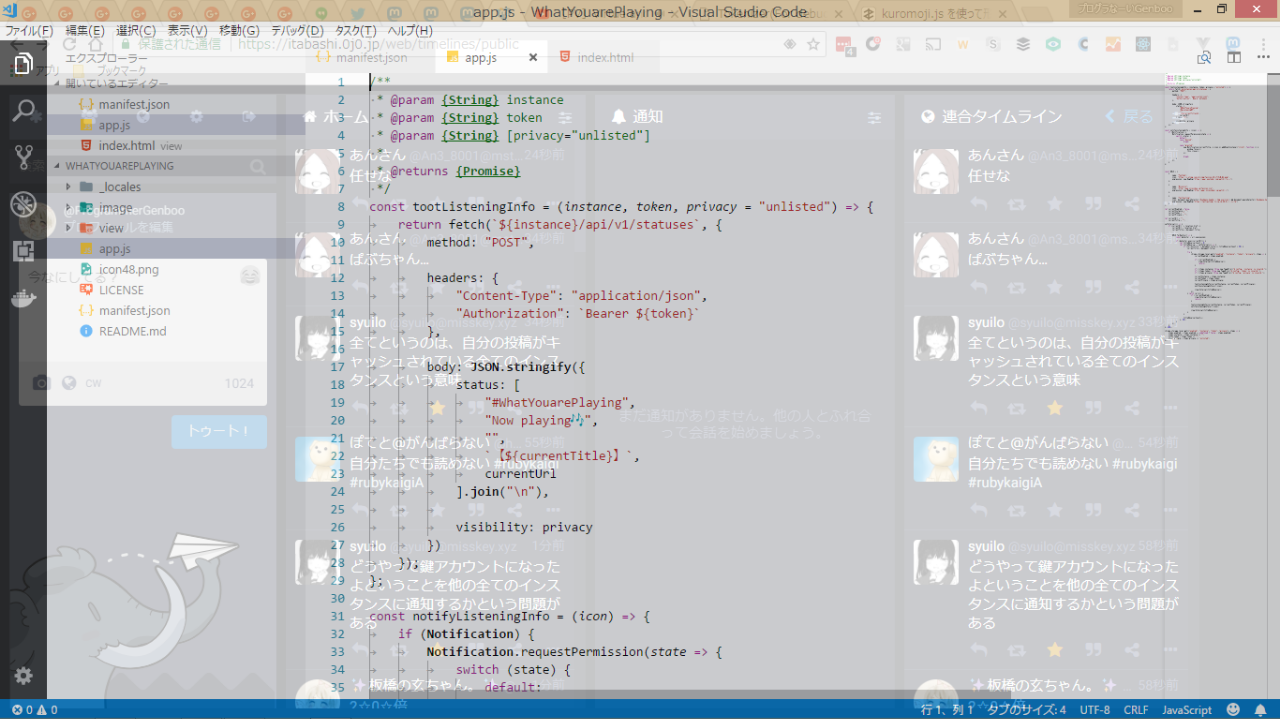Click the Manage gear icon
Image resolution: width=1280 pixels, height=719 pixels.
click(x=23, y=676)
